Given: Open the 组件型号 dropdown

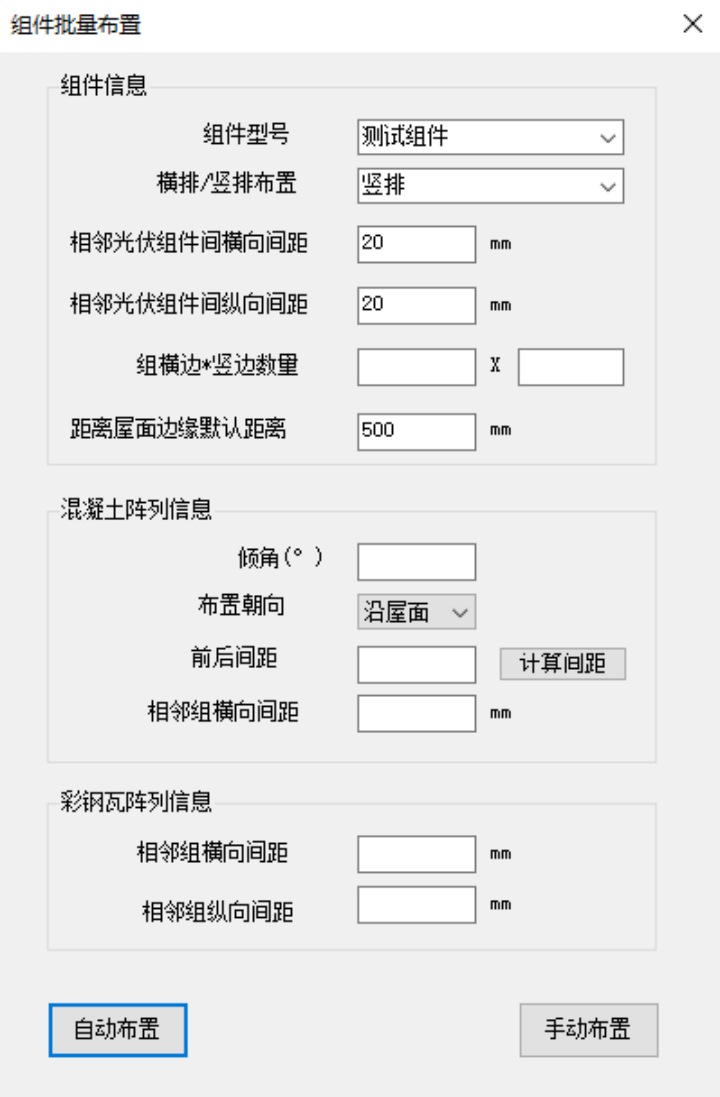Looking at the screenshot, I should coord(490,138).
